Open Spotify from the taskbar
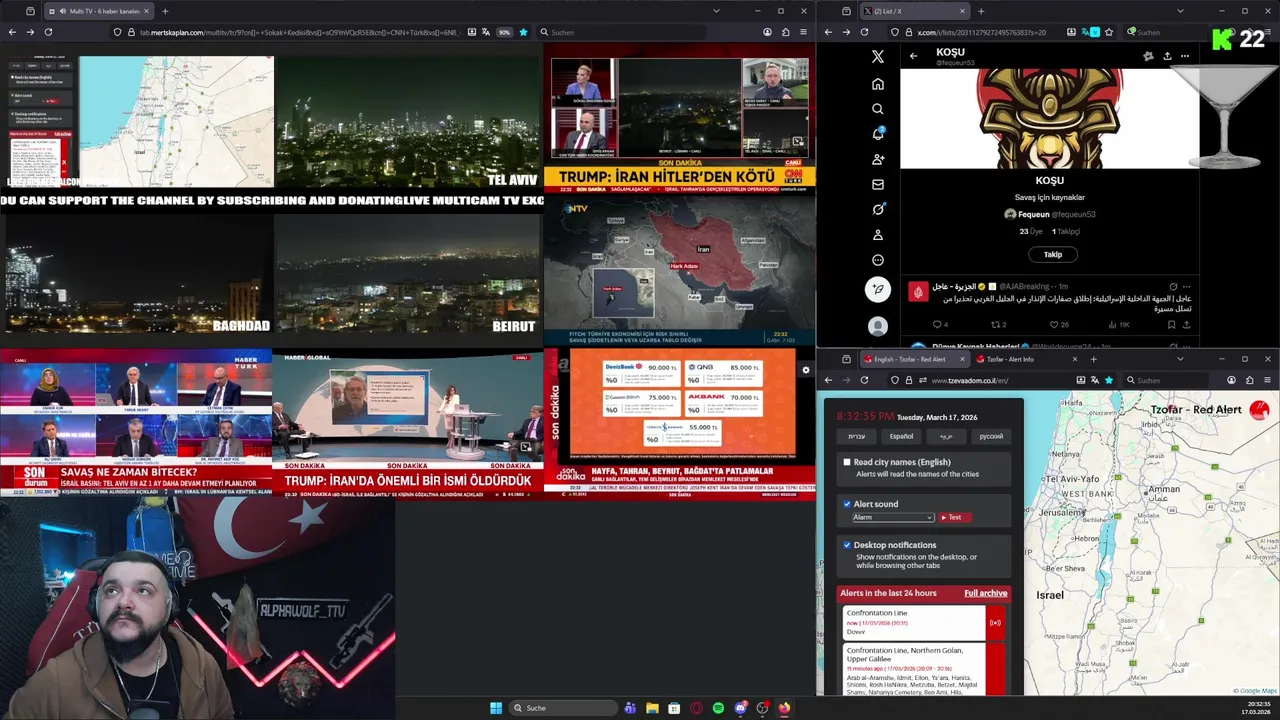The height and width of the screenshot is (720, 1280). coord(718,708)
